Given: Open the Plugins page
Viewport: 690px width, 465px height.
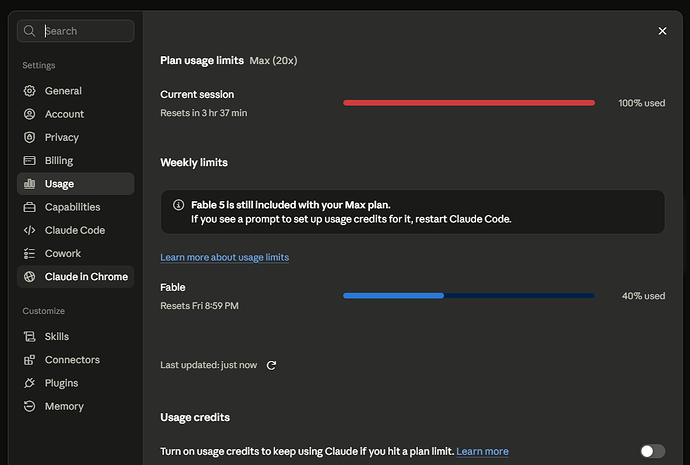Looking at the screenshot, I should (x=76, y=383).
